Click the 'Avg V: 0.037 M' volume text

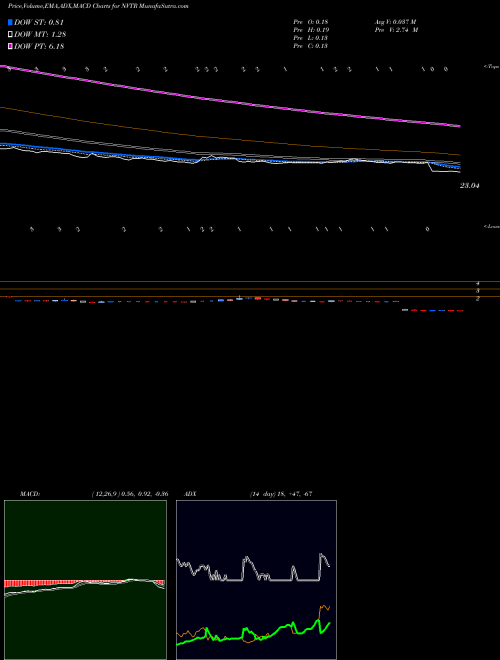[396, 22]
